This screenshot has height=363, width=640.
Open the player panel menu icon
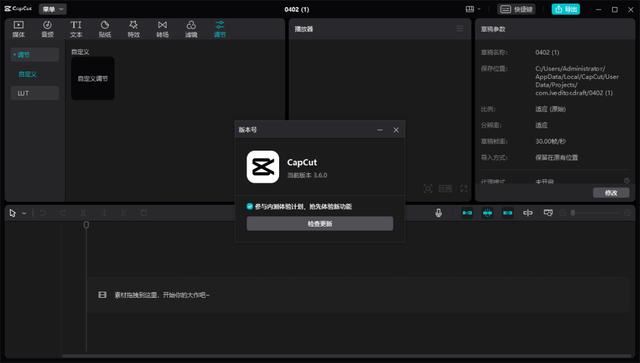[x=460, y=29]
